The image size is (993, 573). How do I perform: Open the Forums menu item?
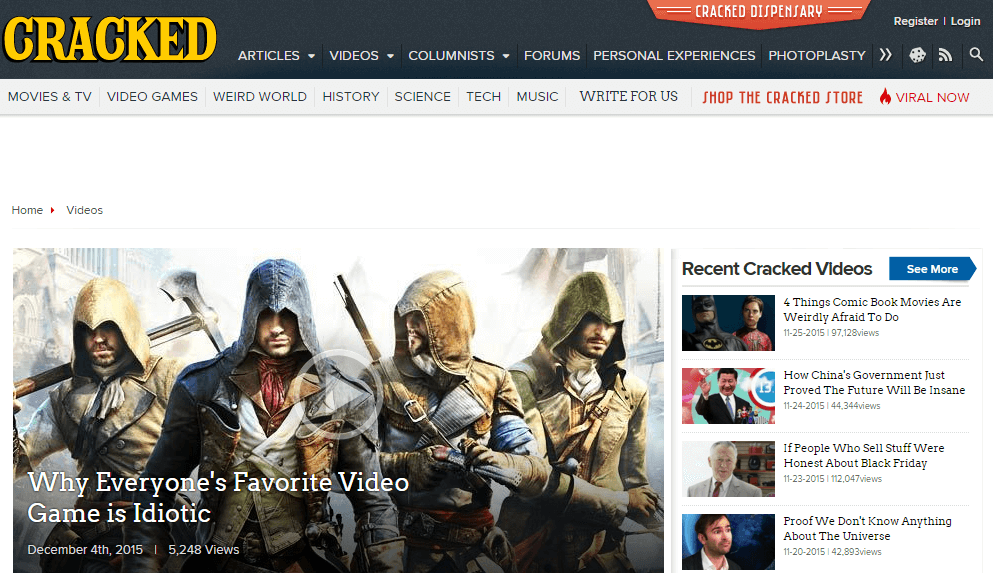[552, 56]
